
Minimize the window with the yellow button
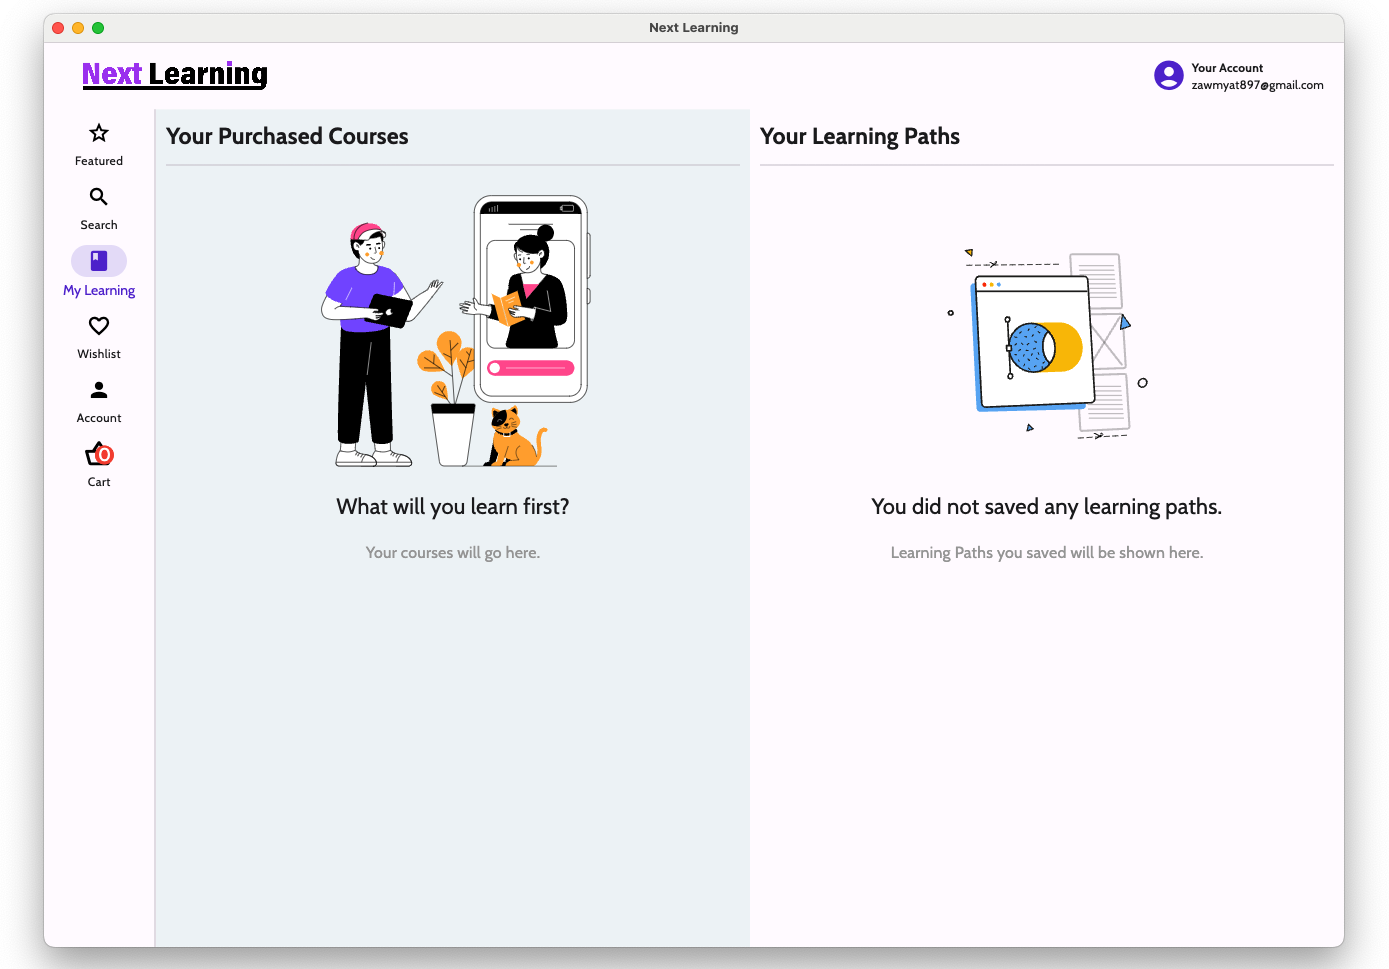78,28
